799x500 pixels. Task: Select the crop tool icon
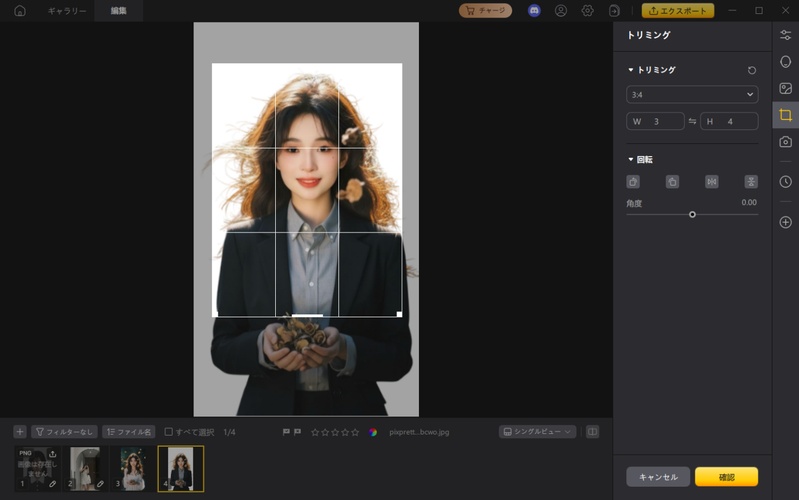pyautogui.click(x=785, y=115)
